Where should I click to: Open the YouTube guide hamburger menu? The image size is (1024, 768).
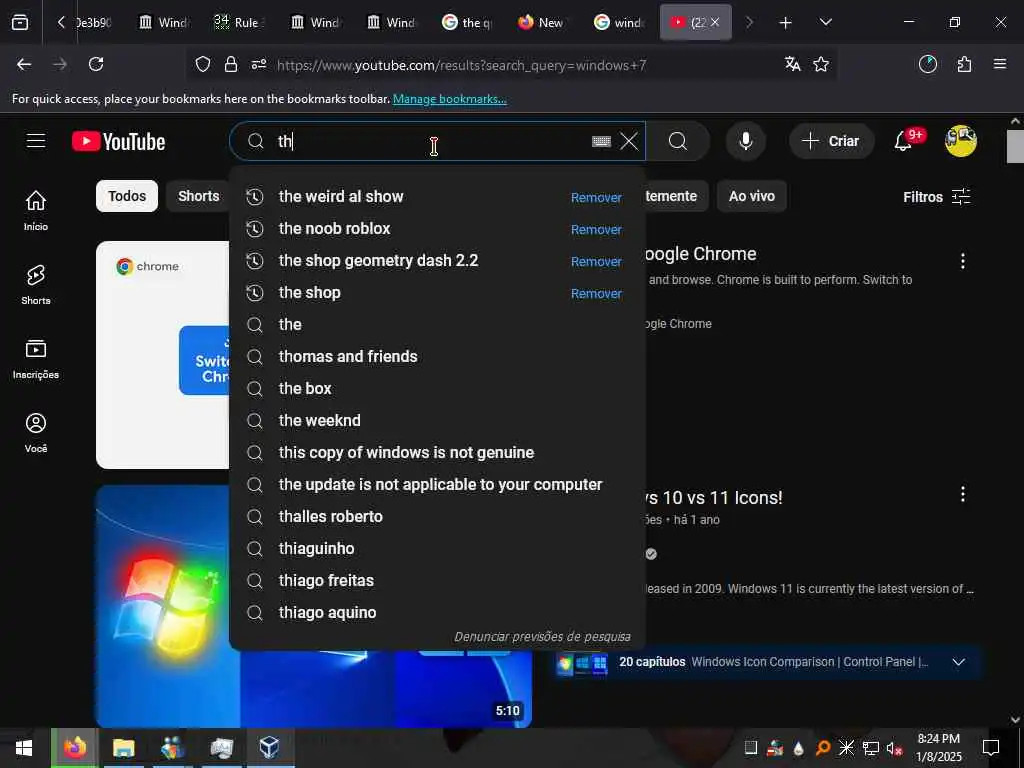point(36,141)
